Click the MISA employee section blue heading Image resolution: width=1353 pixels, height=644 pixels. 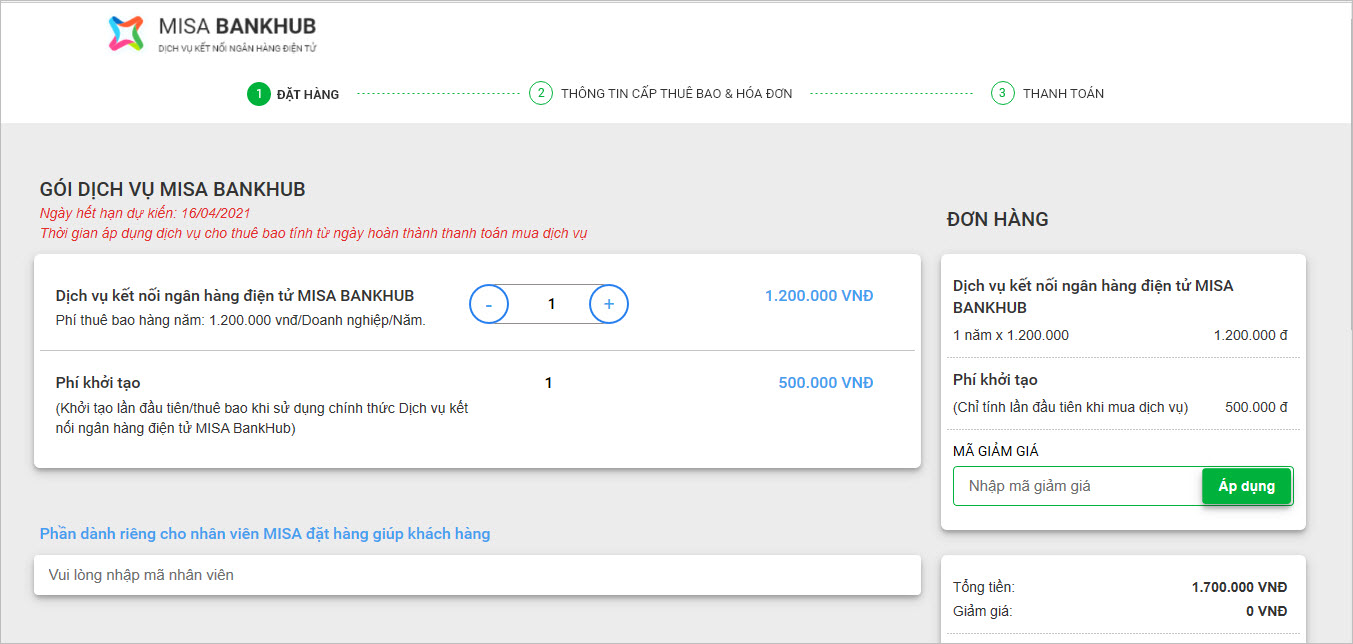(x=265, y=534)
